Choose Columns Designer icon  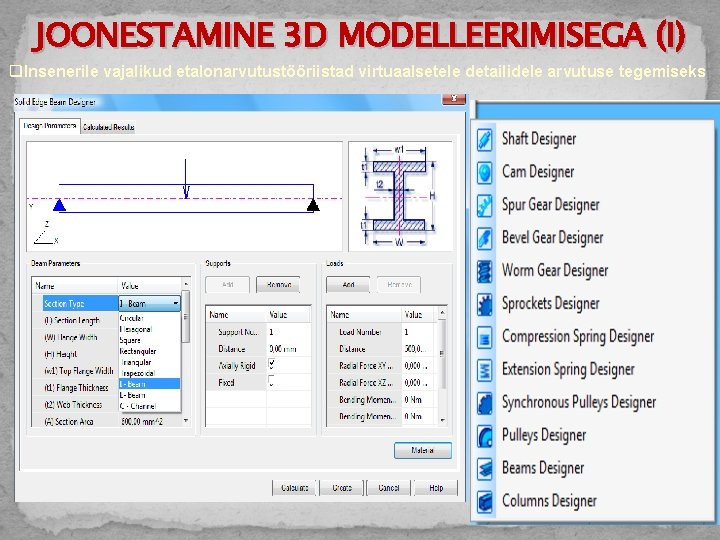tap(484, 501)
